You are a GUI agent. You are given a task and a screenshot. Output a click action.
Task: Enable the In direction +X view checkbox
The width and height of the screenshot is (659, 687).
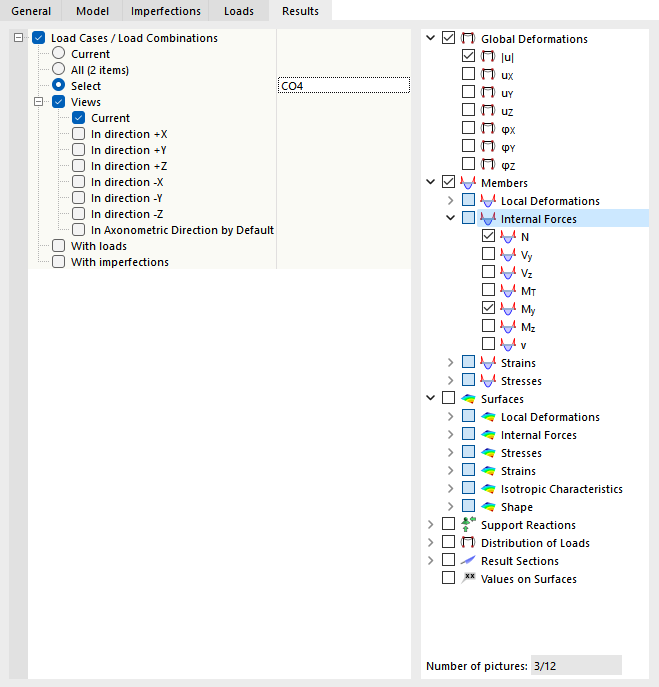point(78,134)
